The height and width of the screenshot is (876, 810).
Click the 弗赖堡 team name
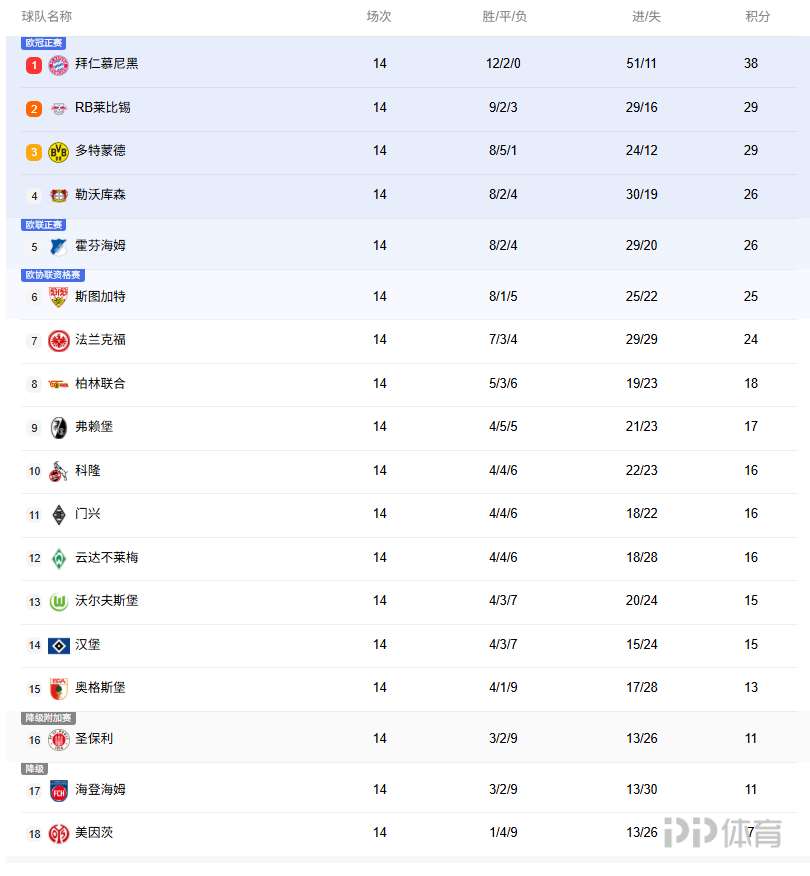click(94, 427)
